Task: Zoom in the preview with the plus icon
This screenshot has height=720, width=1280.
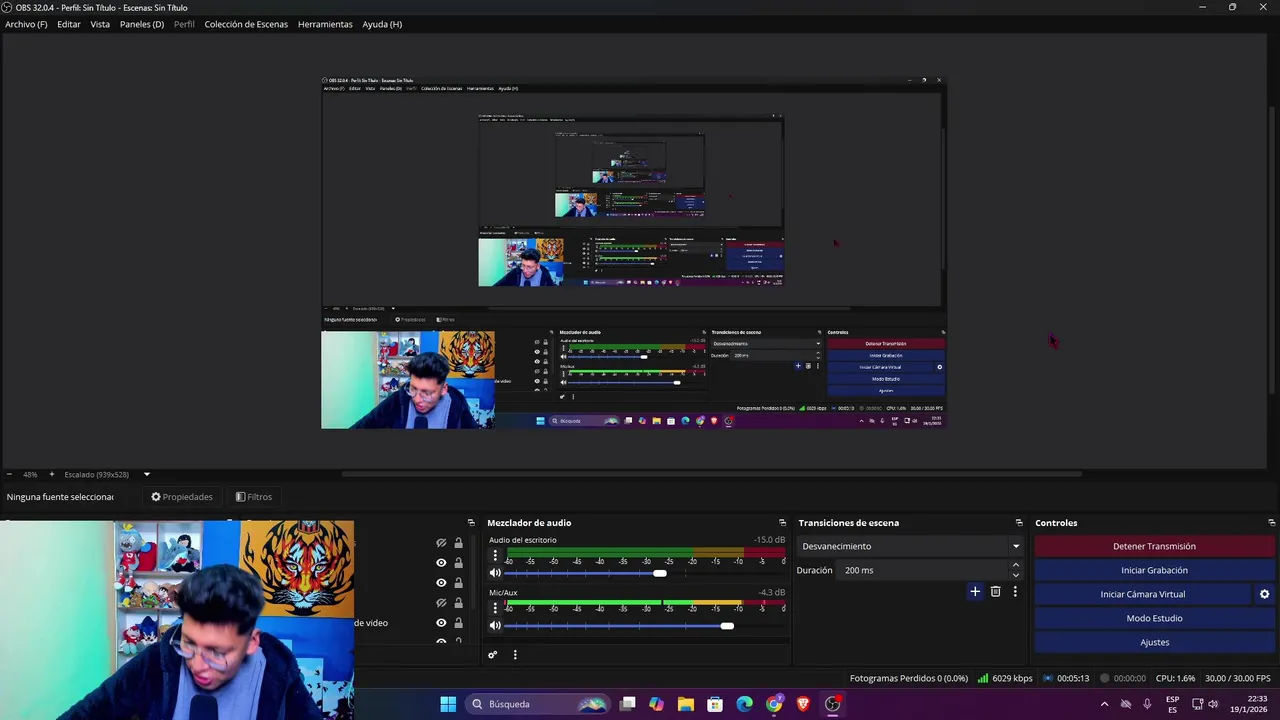Action: point(52,474)
